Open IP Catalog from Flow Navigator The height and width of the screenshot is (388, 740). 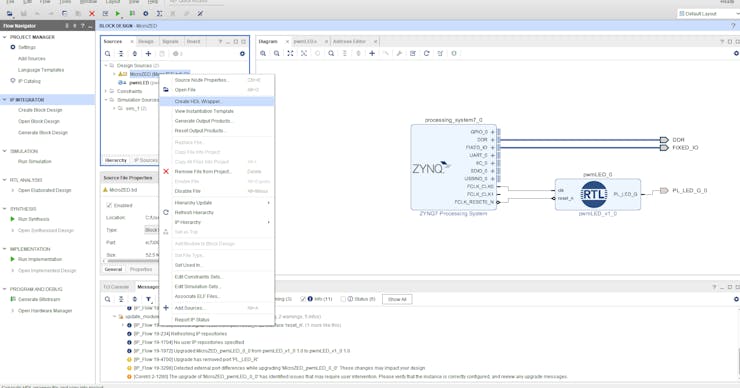pos(29,81)
